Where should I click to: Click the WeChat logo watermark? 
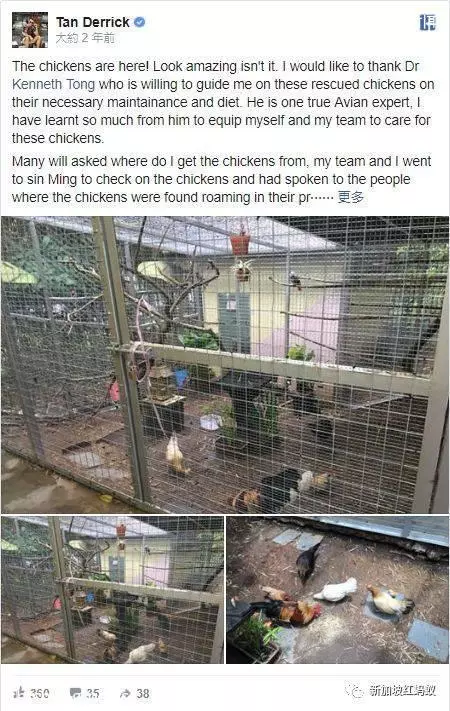pos(354,691)
